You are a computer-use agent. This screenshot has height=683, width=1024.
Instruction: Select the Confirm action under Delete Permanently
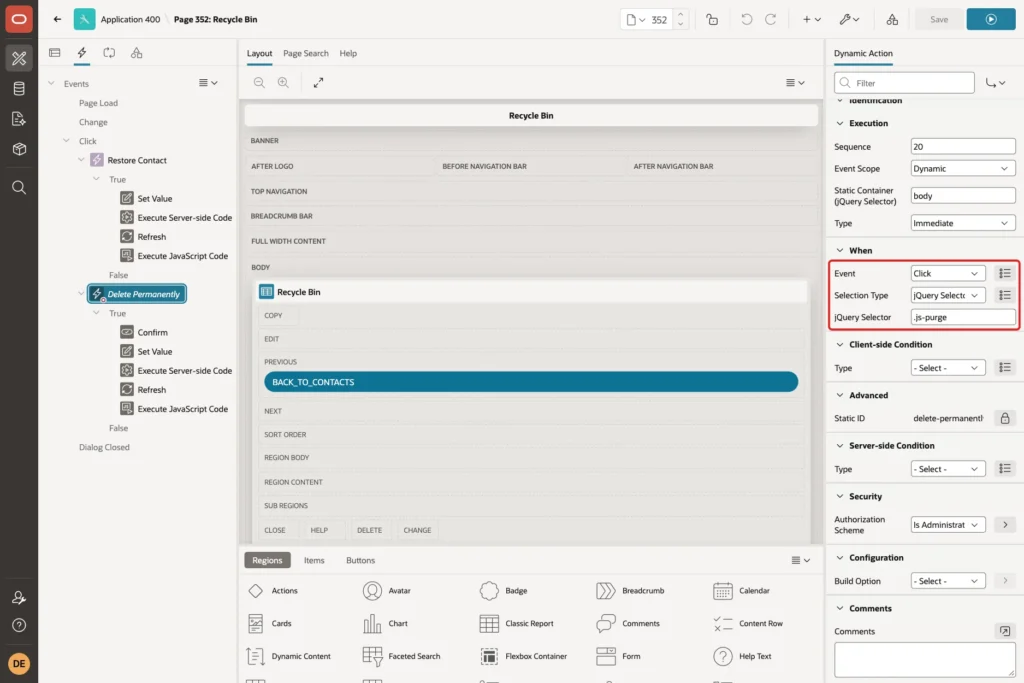pyautogui.click(x=153, y=332)
